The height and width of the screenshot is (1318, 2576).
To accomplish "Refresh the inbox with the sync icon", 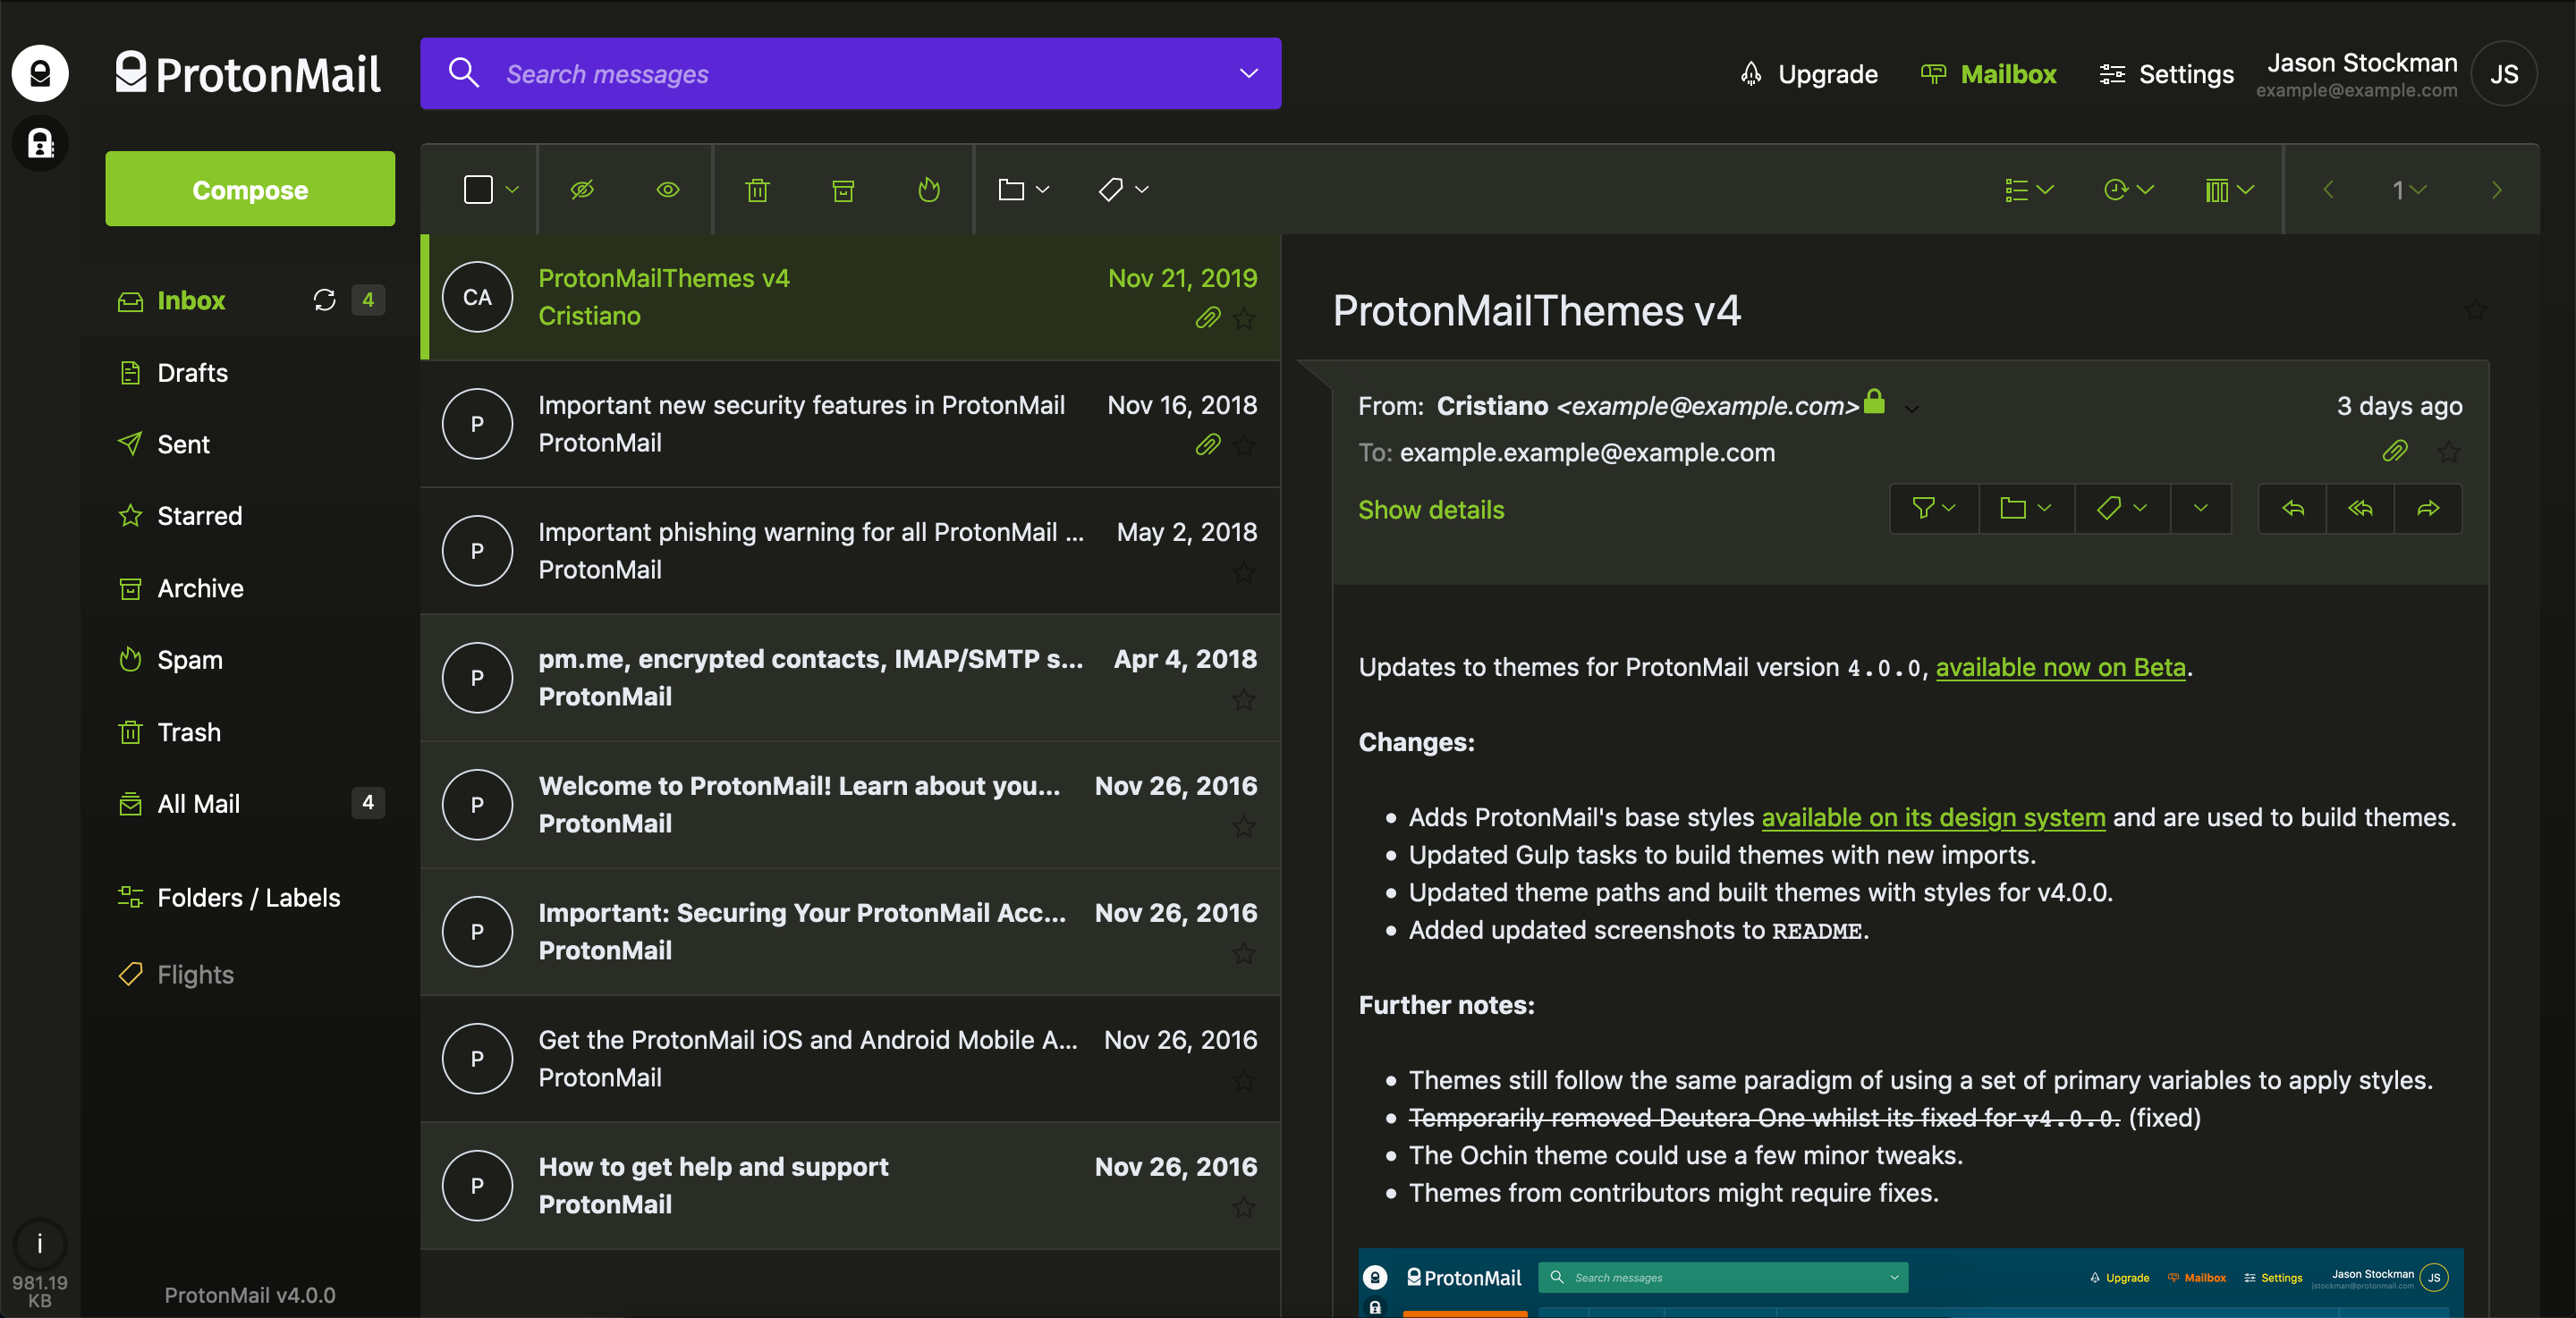I will (x=324, y=300).
